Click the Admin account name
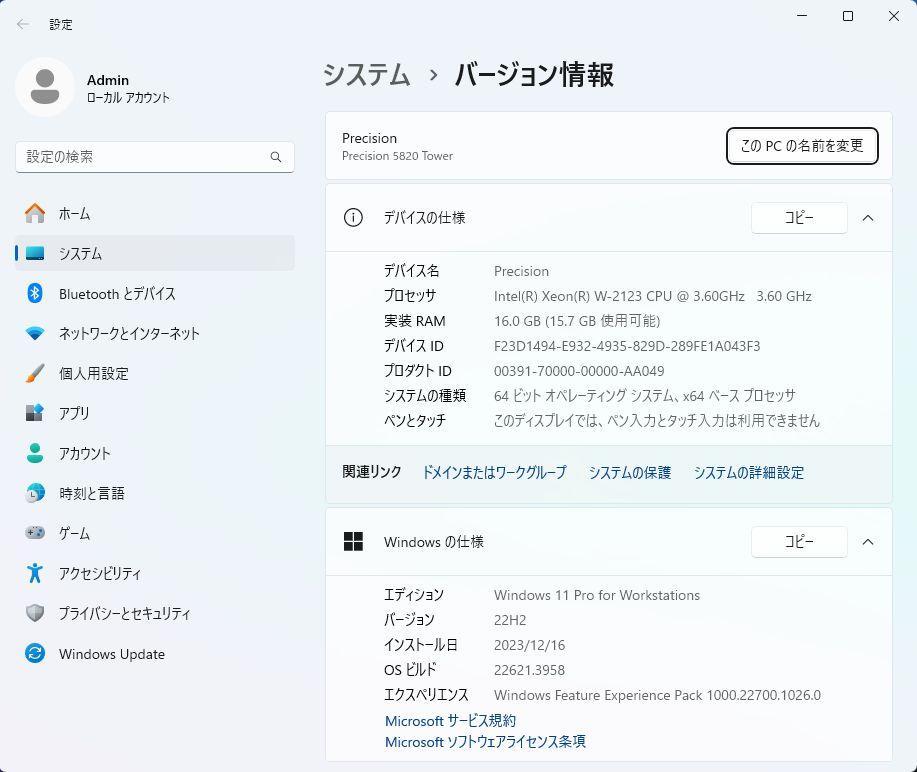The image size is (917, 772). (108, 80)
